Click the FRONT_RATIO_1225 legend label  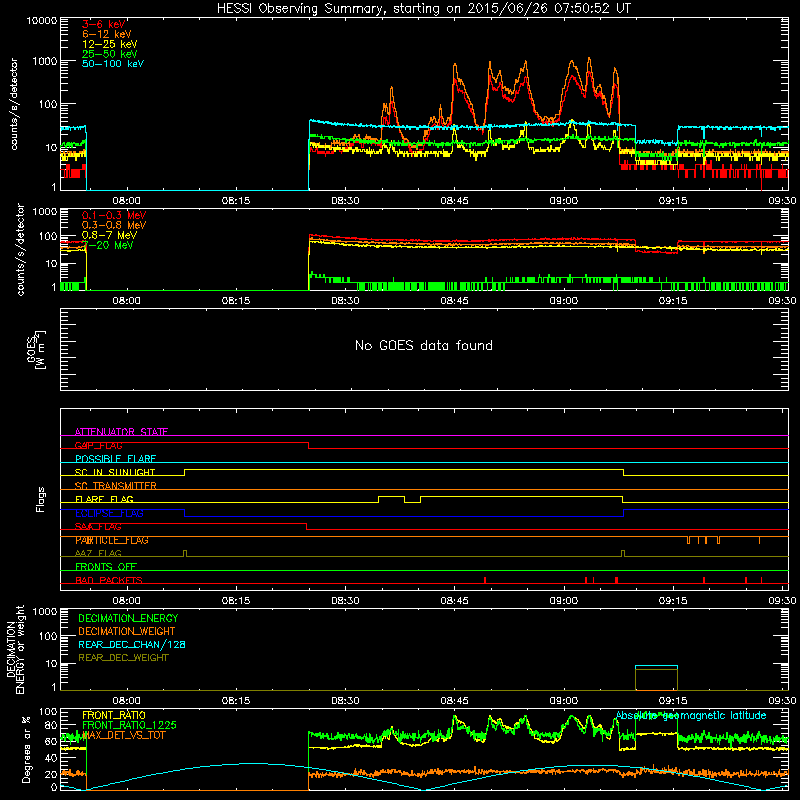click(129, 725)
